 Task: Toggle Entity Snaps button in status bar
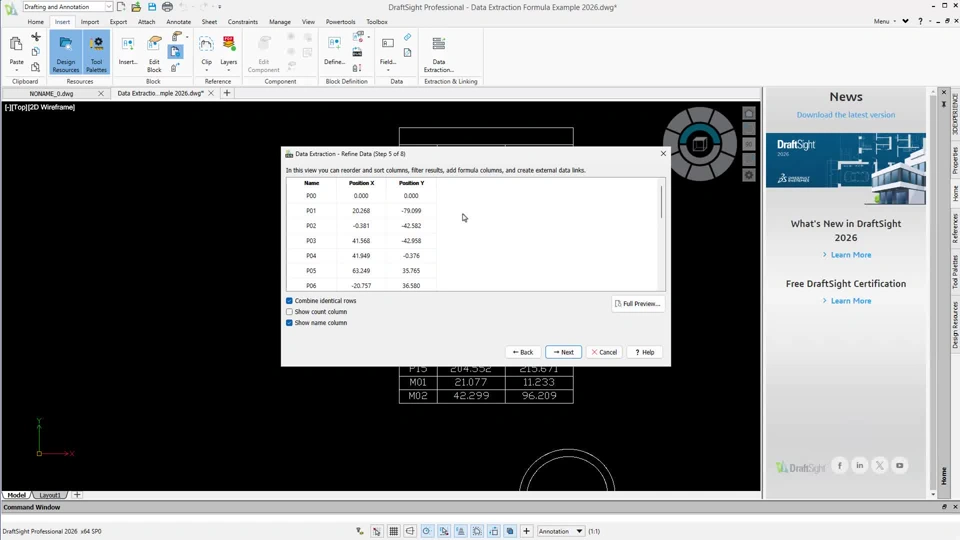tap(444, 531)
